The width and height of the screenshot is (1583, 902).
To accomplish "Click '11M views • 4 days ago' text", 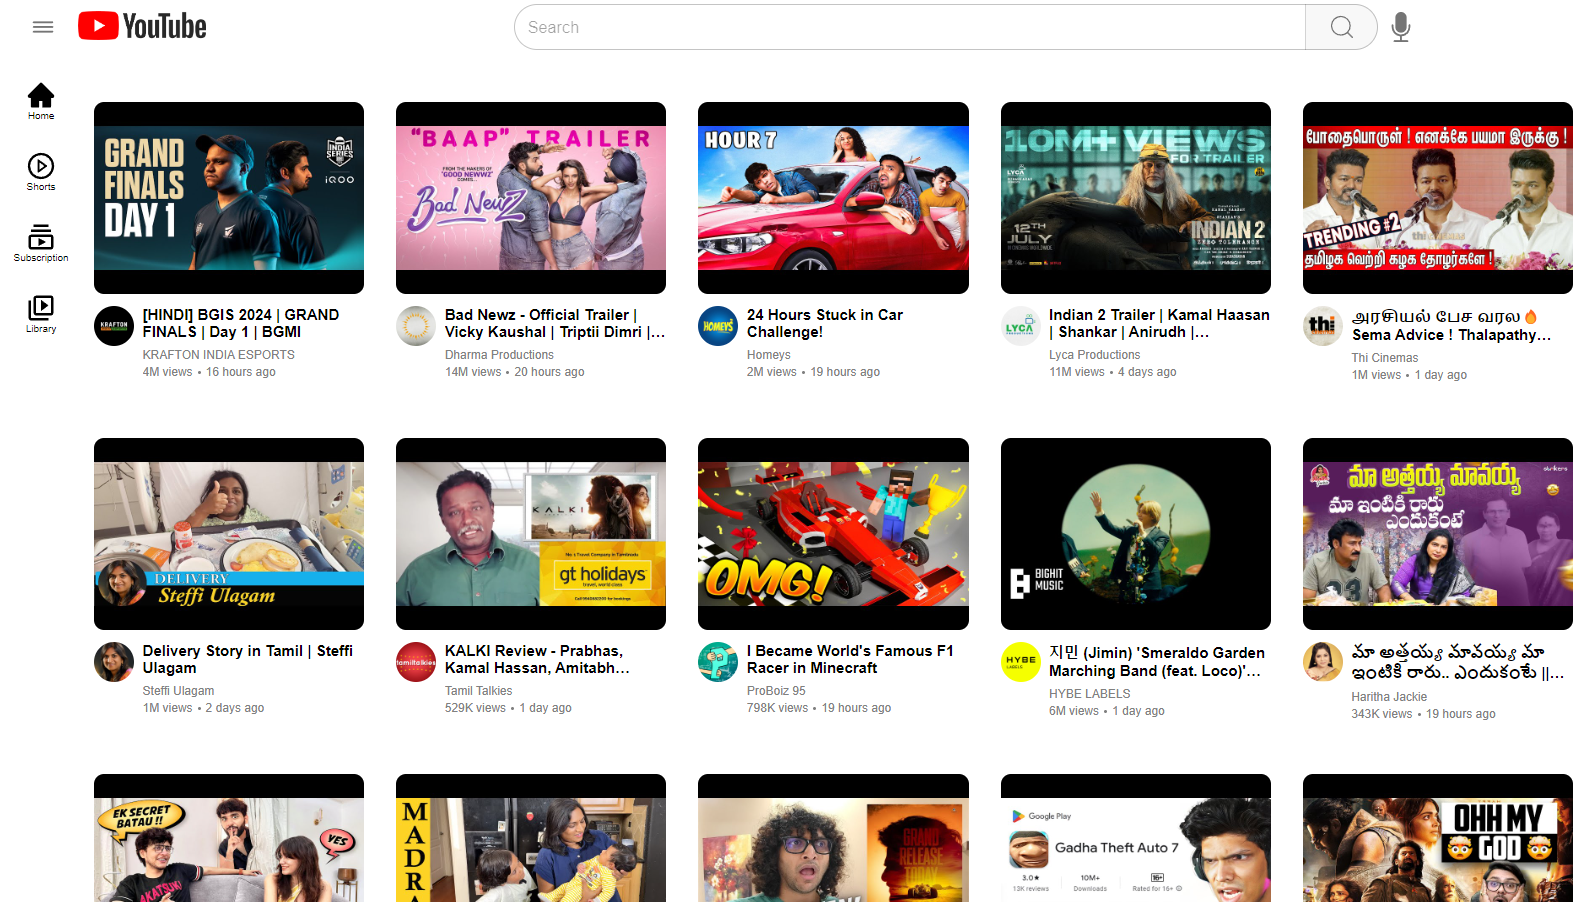I will click(1112, 372).
